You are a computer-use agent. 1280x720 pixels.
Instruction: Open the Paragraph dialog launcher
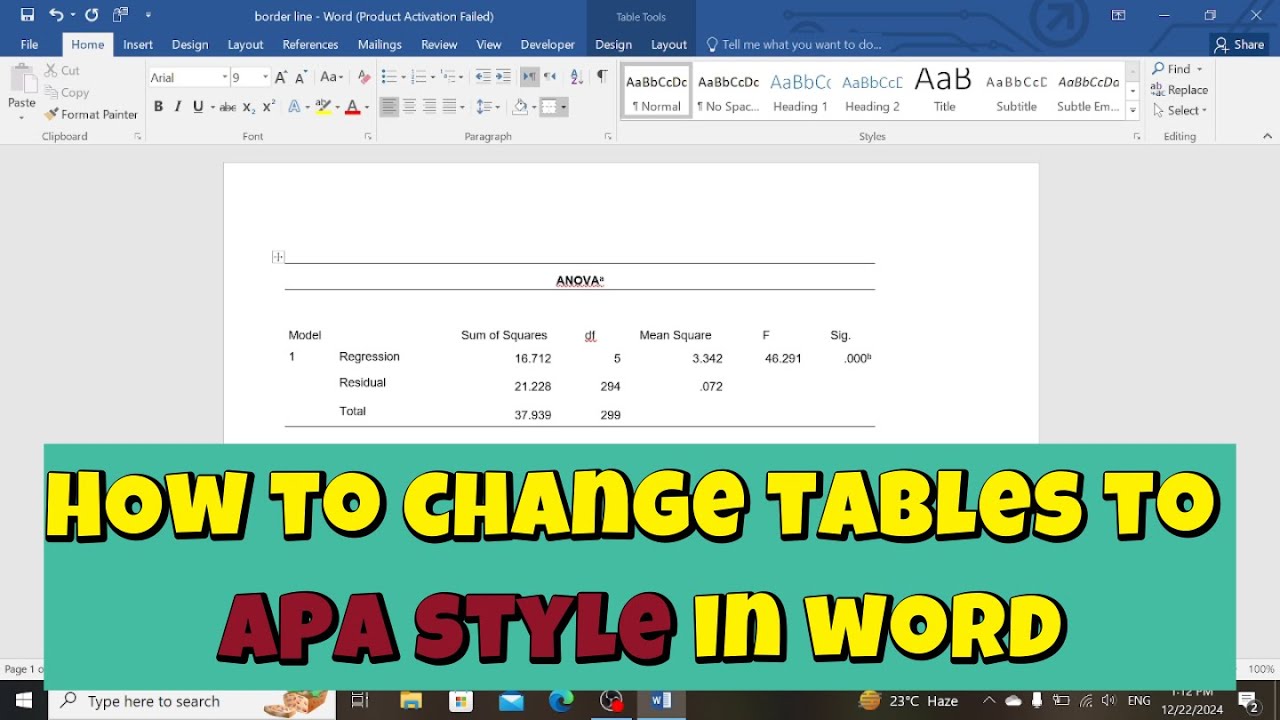608,136
